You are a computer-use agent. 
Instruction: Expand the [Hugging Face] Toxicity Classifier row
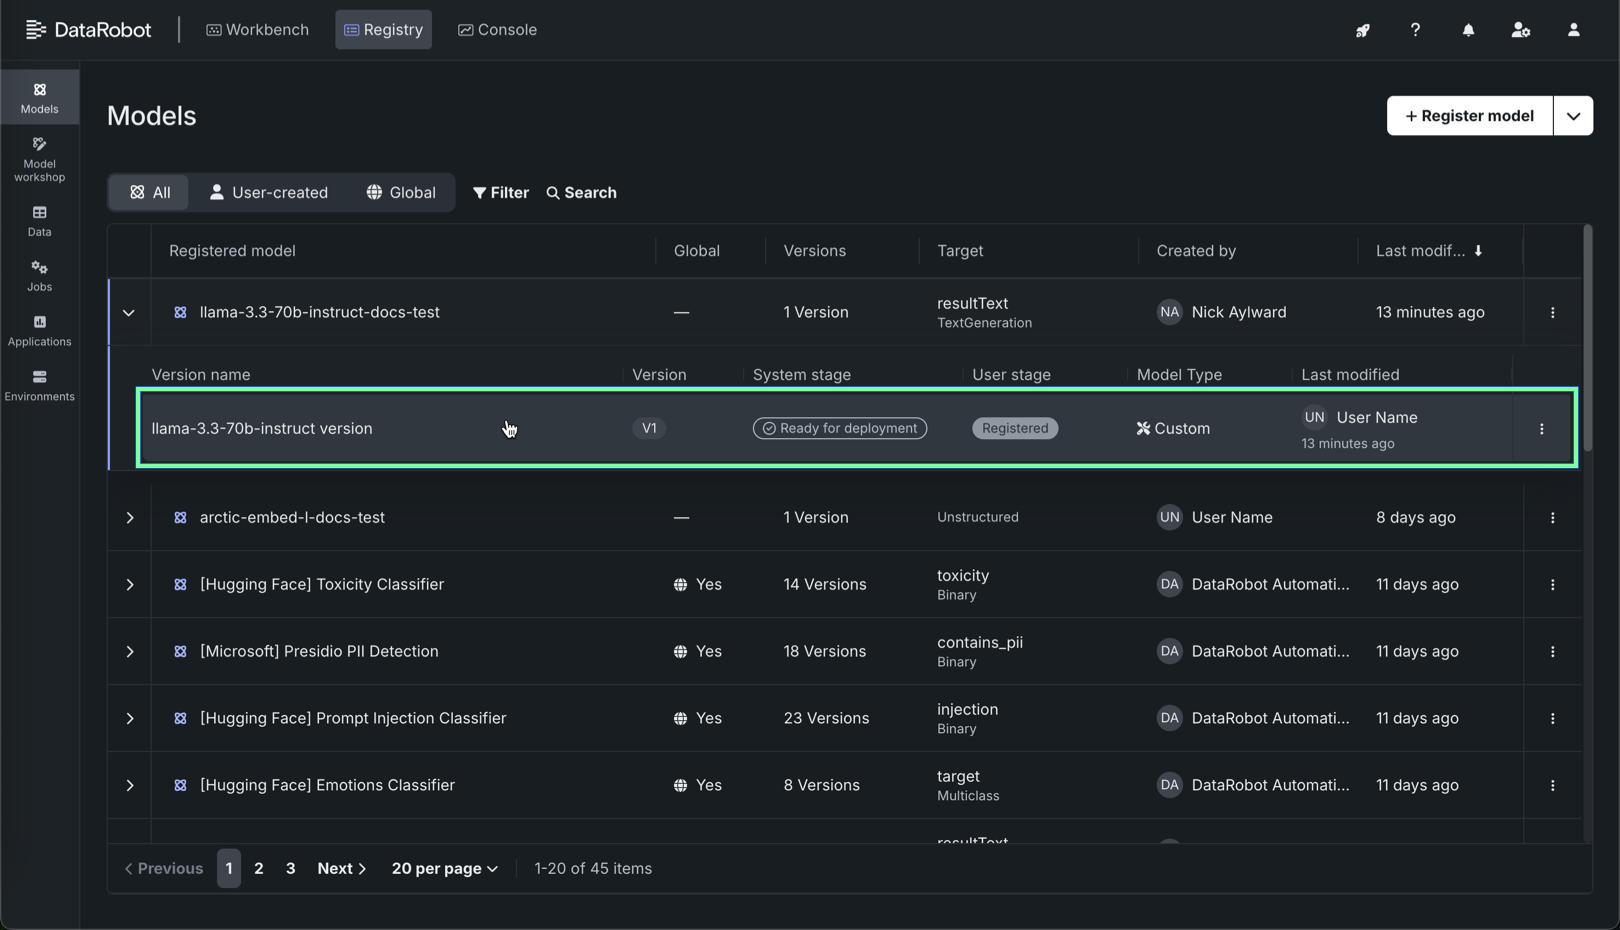(x=129, y=585)
